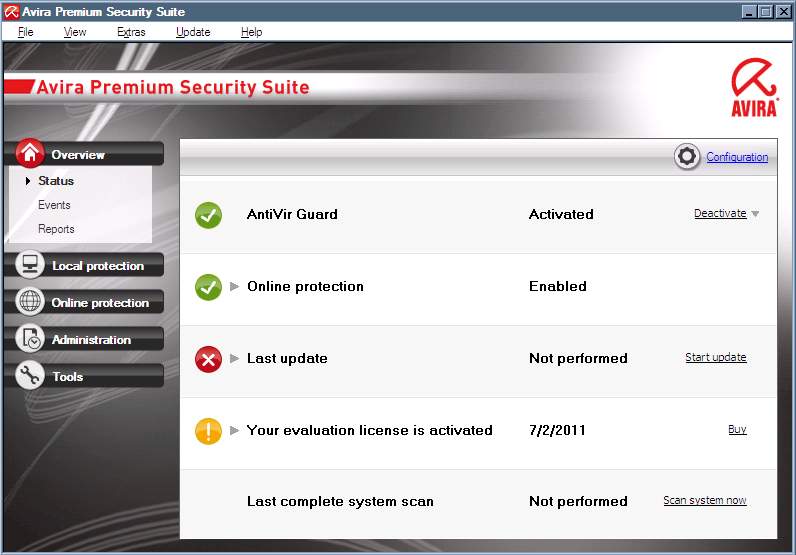The width and height of the screenshot is (796, 555).
Task: Expand the Online protection row arrow
Action: point(235,286)
